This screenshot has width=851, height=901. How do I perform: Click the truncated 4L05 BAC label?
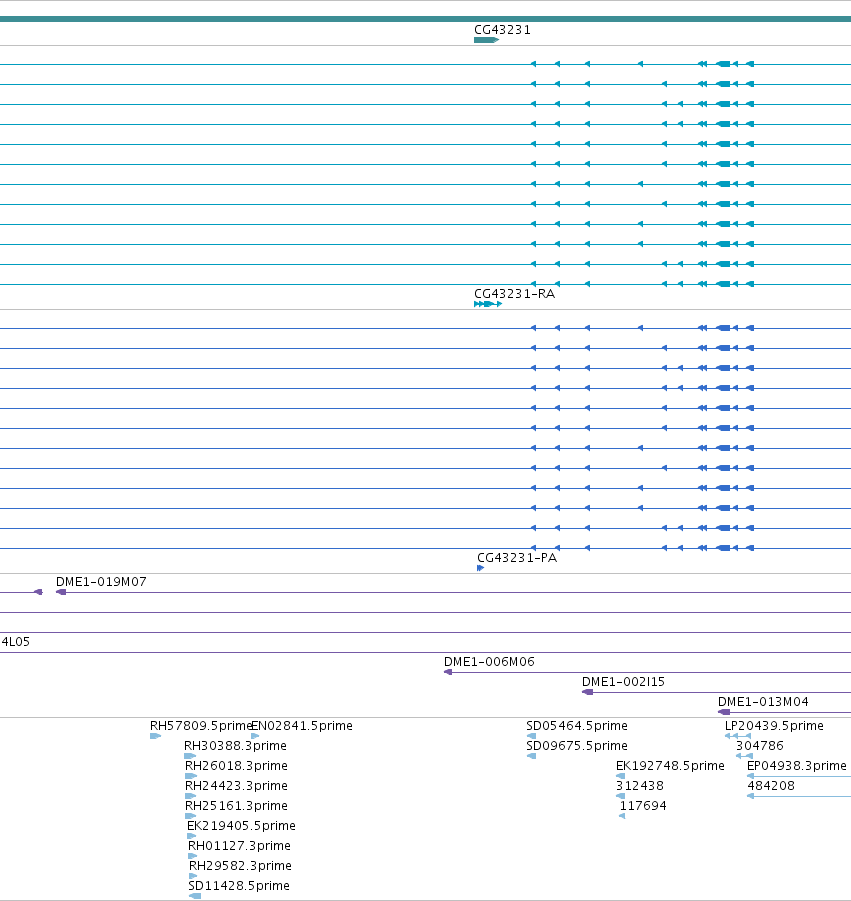coord(15,642)
